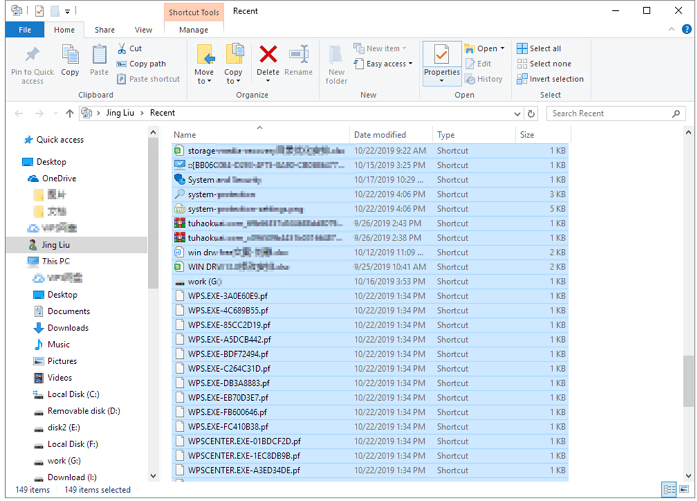The width and height of the screenshot is (697, 501).
Task: Switch to Details view icon in status bar
Action: [x=669, y=489]
